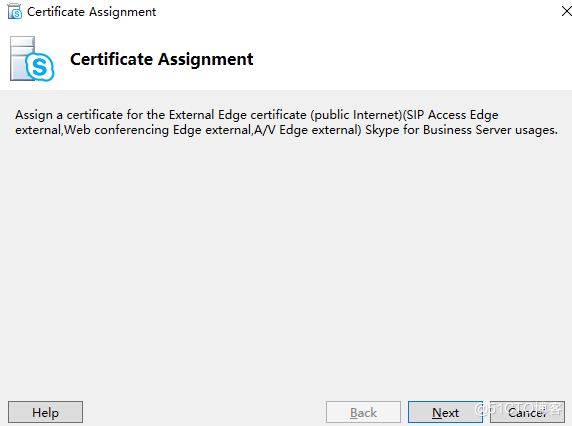Screen dimensions: 572x426
Task: Click the blue Skype S logo bubble
Action: (x=40, y=67)
